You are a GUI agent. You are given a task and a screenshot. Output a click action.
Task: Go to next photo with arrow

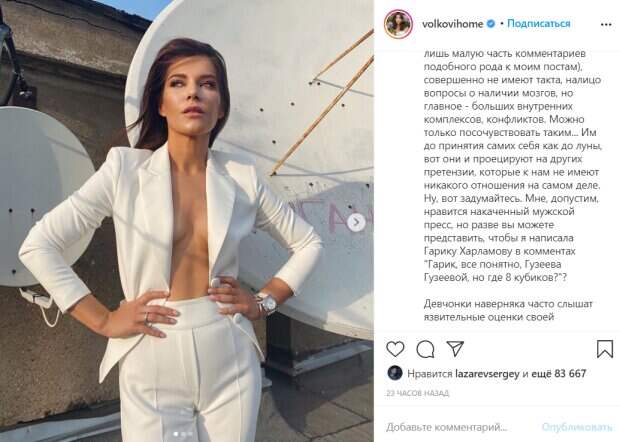point(356,222)
